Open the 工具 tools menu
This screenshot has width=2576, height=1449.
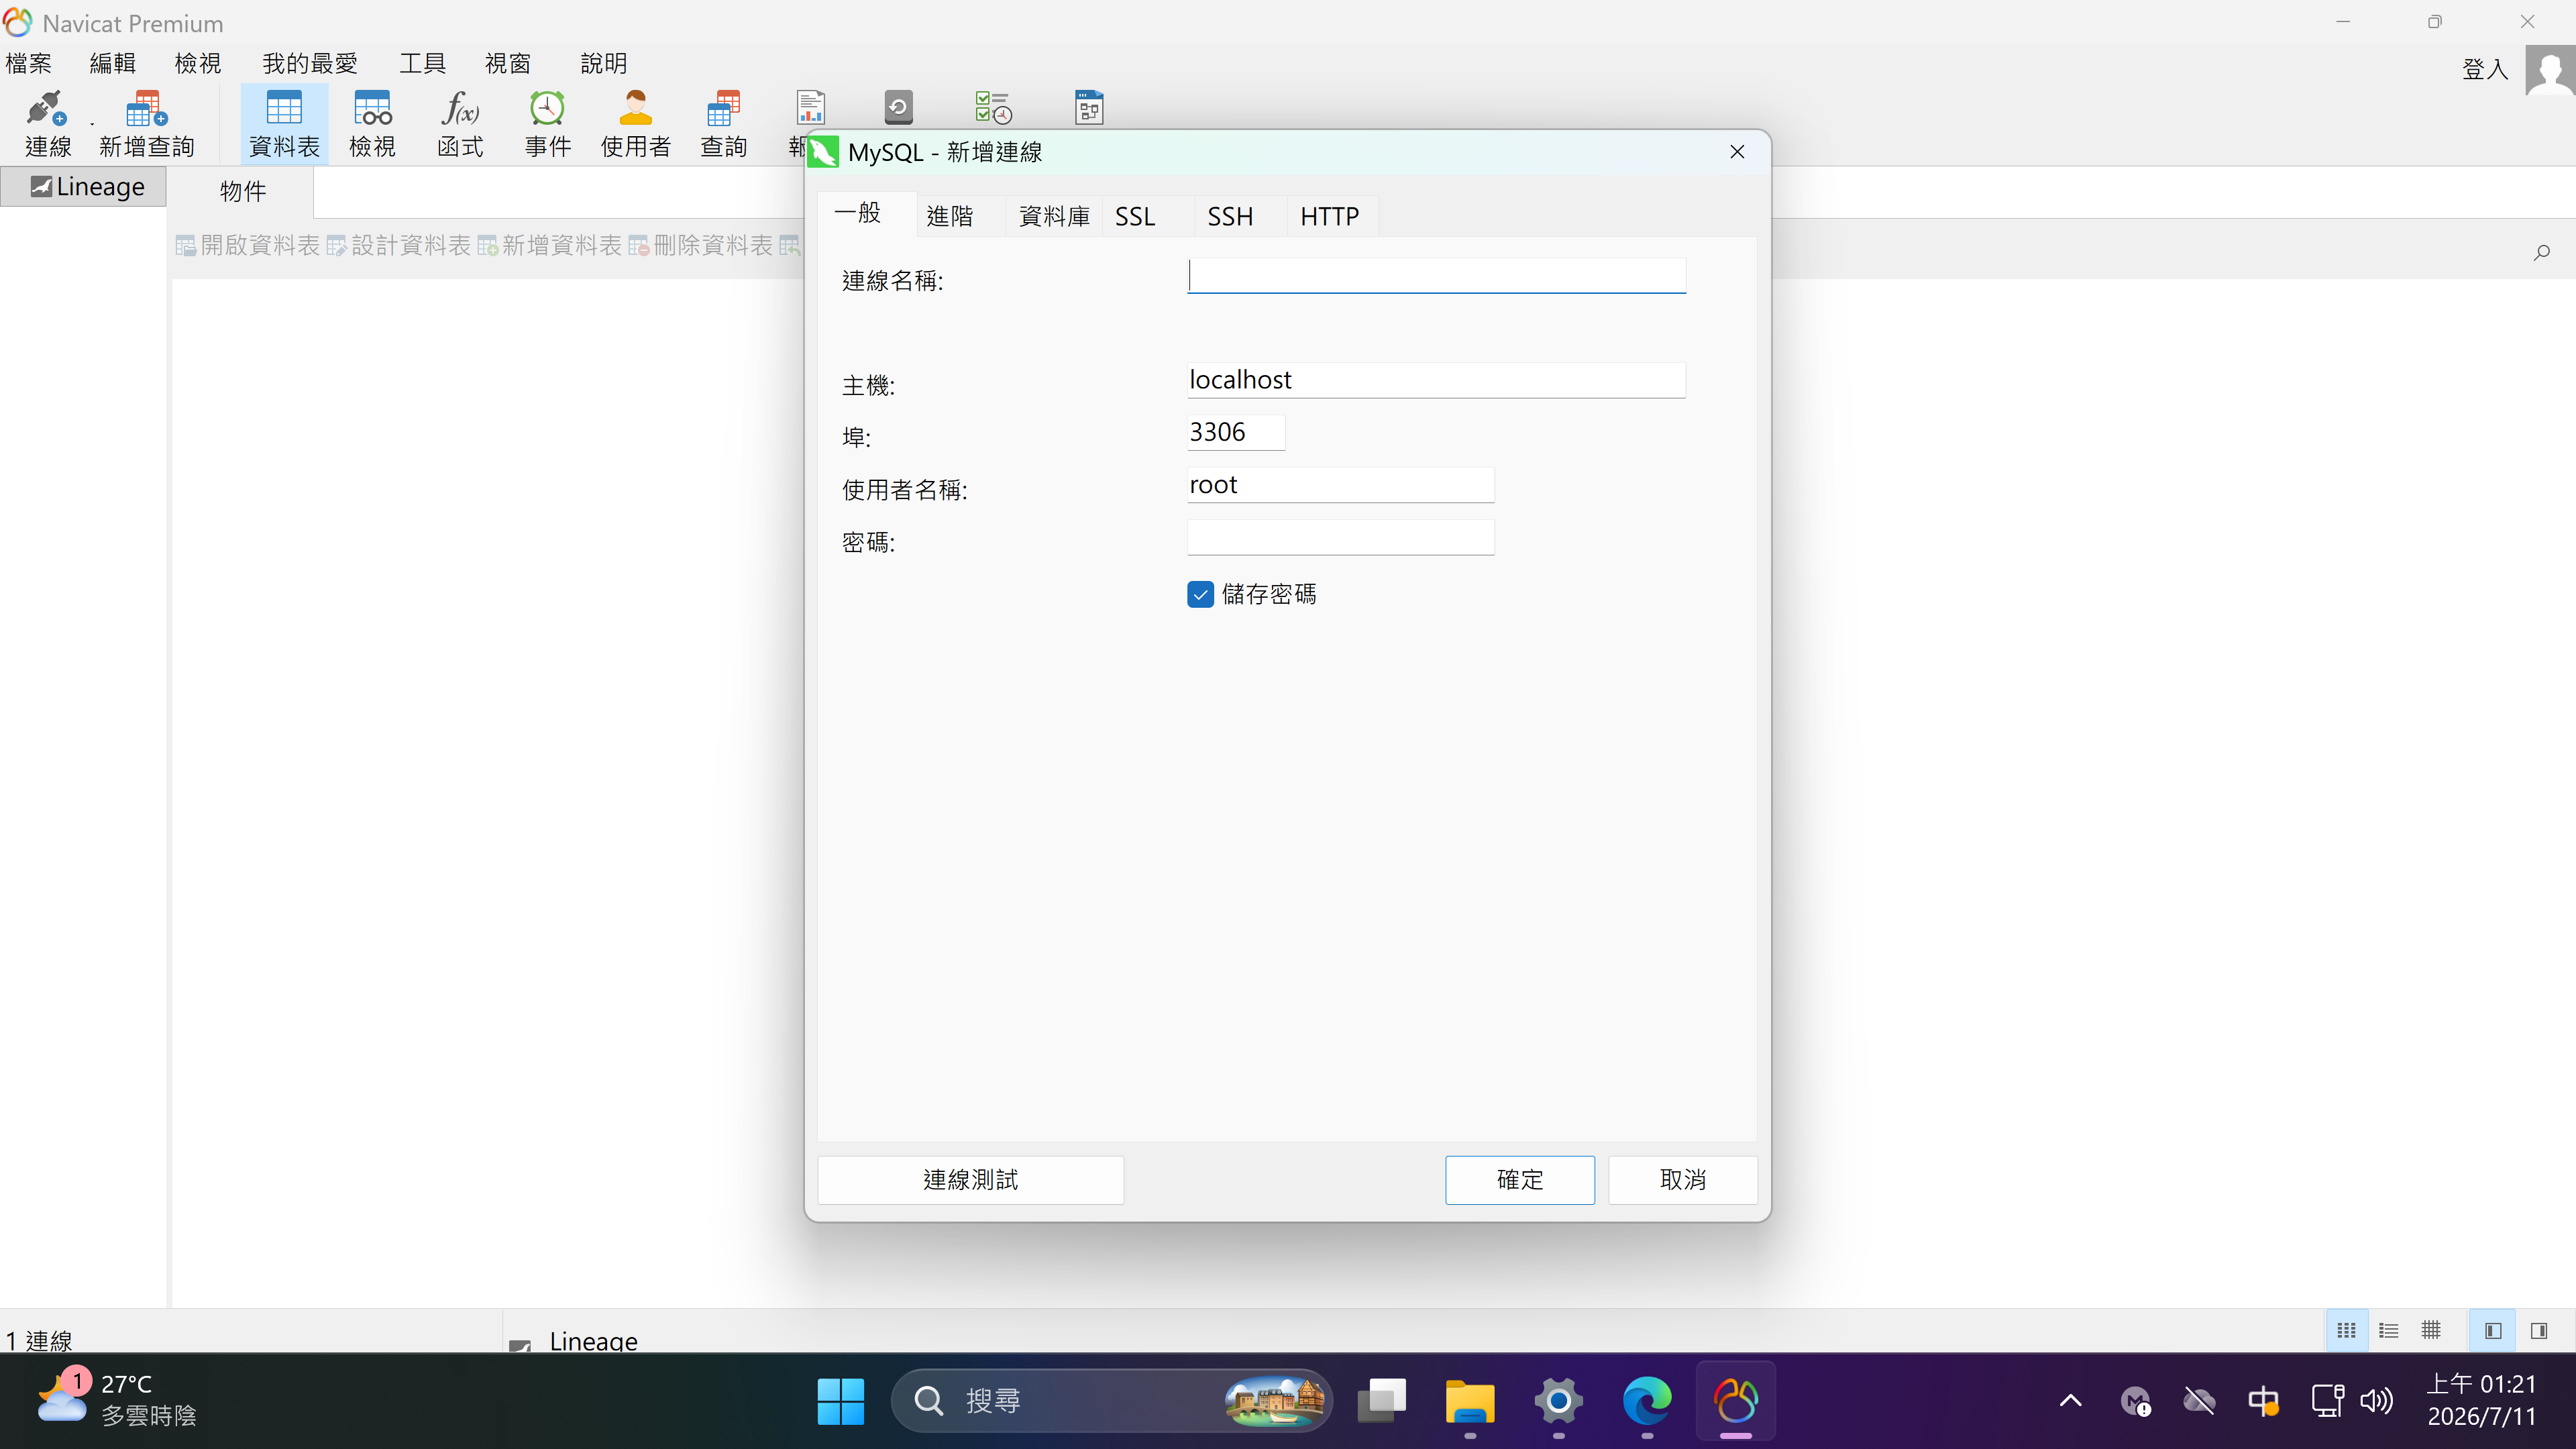point(422,63)
